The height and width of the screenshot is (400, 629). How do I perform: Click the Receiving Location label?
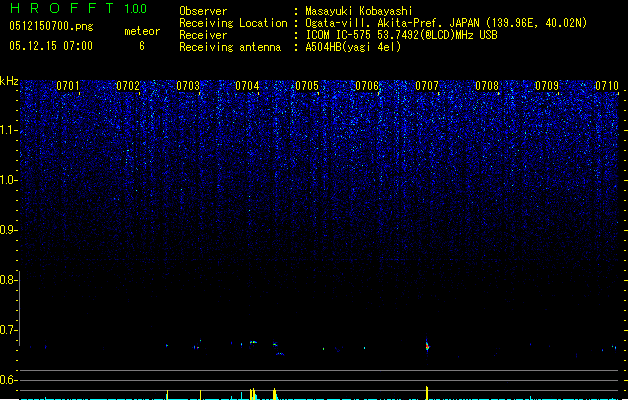pos(233,23)
